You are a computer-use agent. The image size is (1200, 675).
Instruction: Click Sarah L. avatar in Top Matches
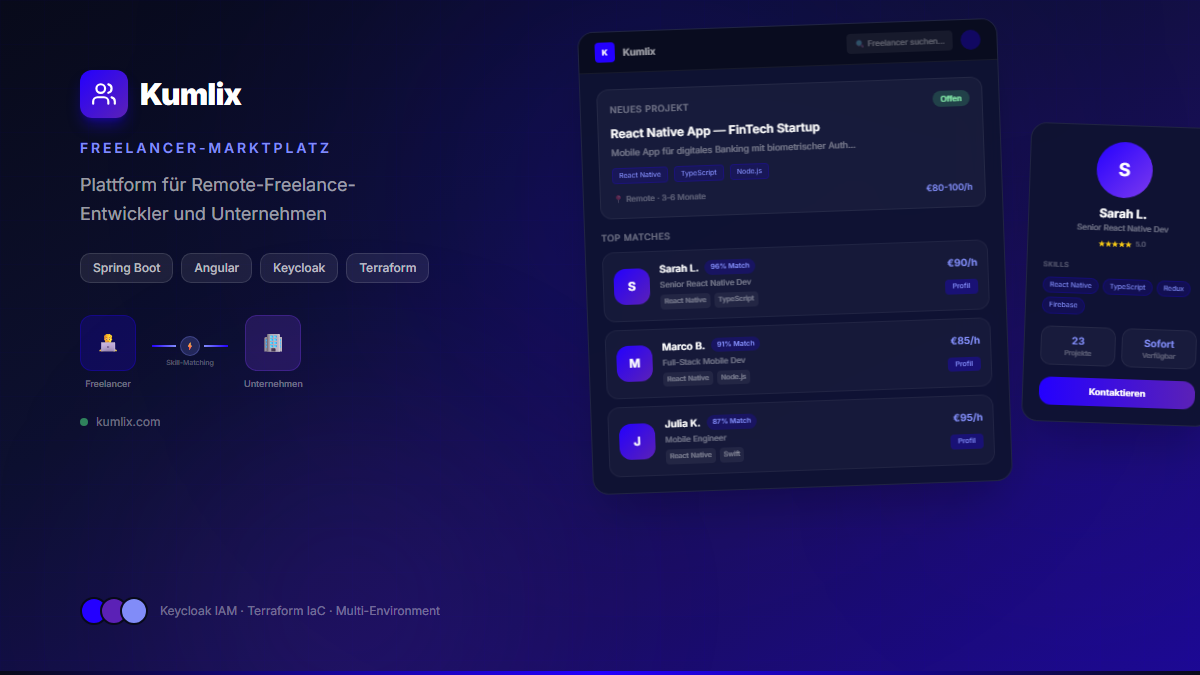[x=631, y=287]
